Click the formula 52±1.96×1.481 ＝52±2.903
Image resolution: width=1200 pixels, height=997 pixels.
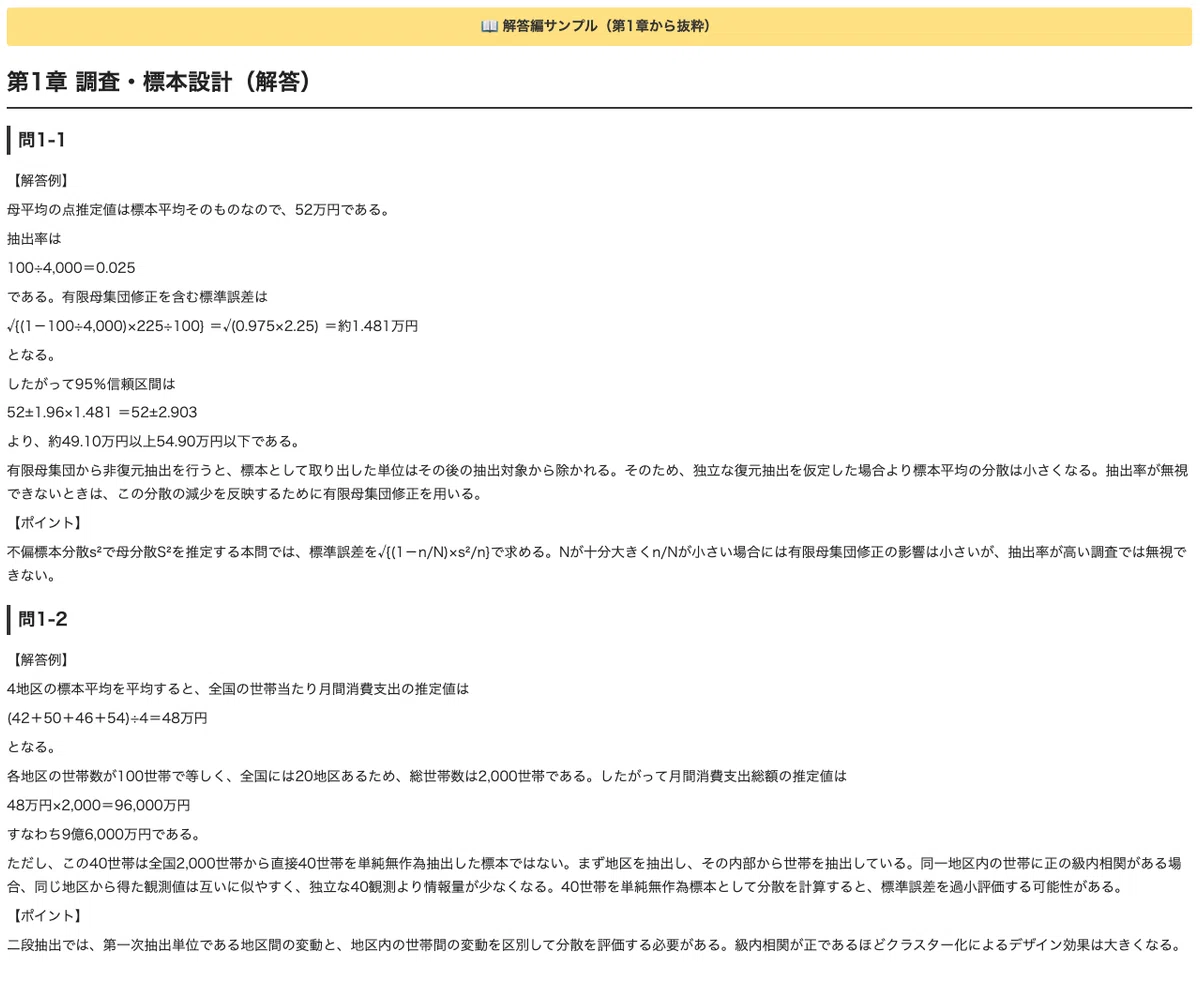102,412
